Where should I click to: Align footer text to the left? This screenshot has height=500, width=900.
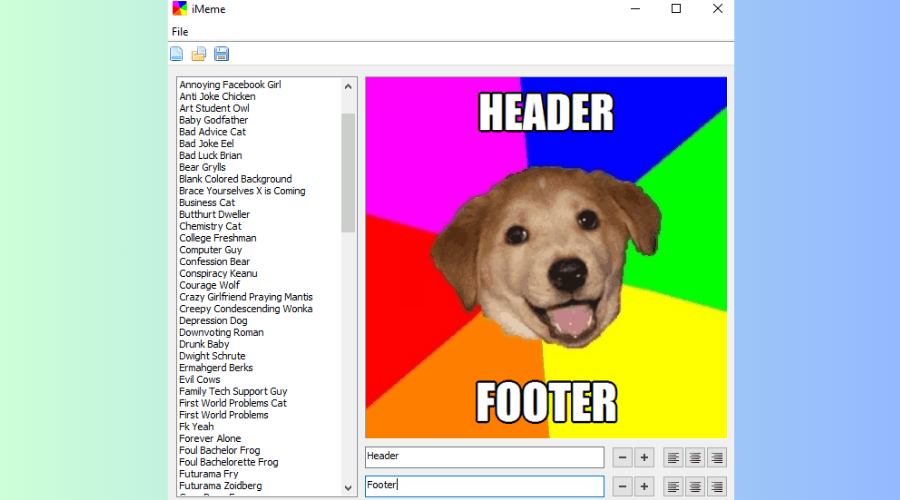pos(673,486)
